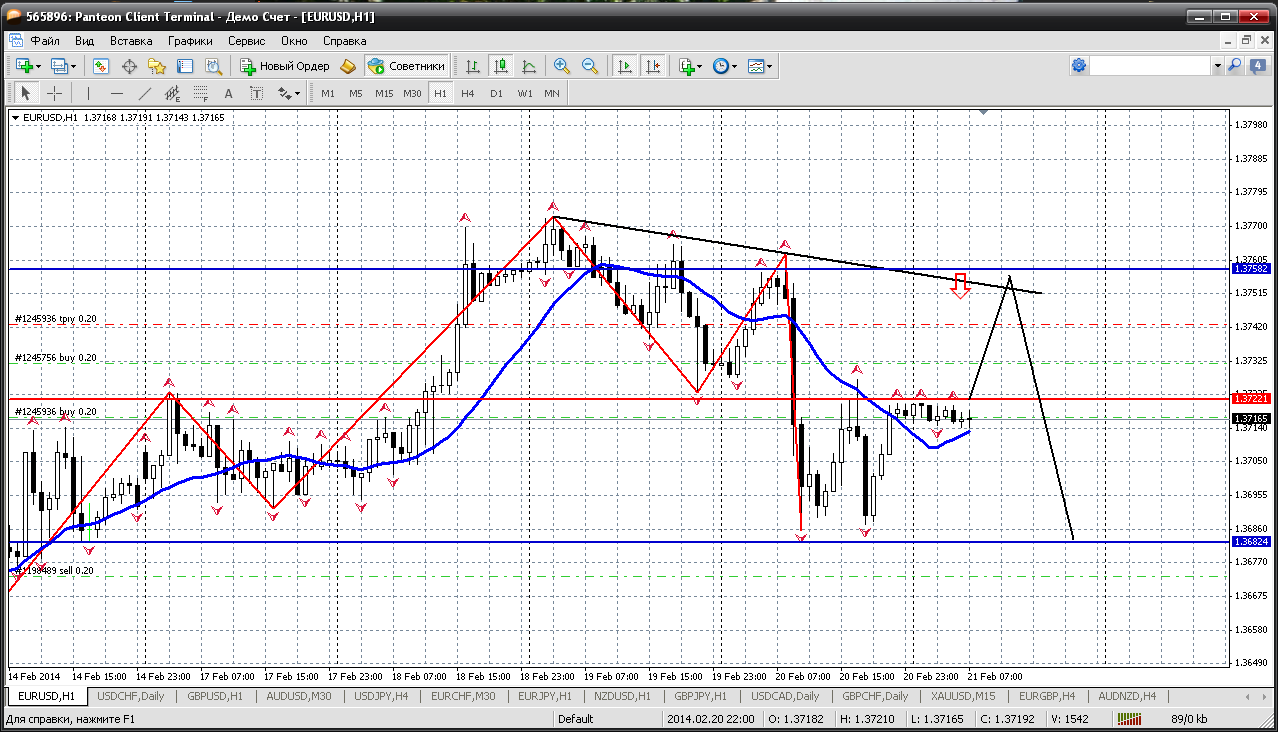Open the Вид menu

pos(84,41)
